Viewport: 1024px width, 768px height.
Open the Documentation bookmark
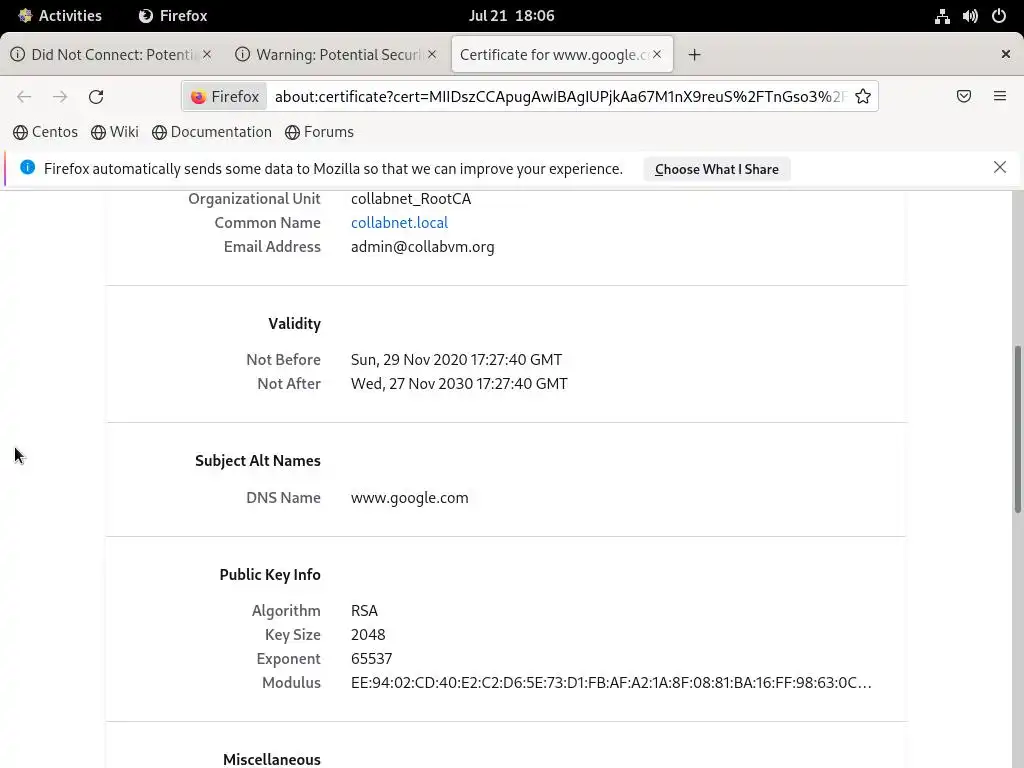[212, 132]
